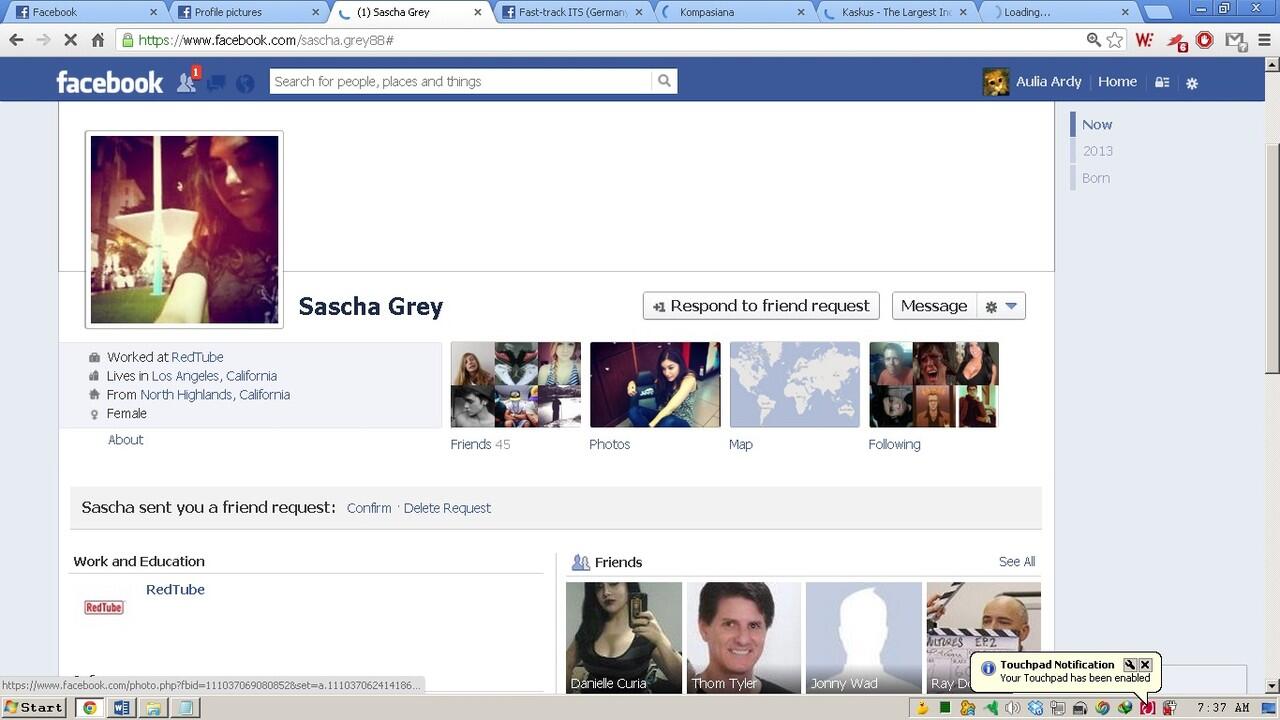Click Chrome icon in the taskbar
Viewport: 1280px width, 720px height.
coord(89,708)
